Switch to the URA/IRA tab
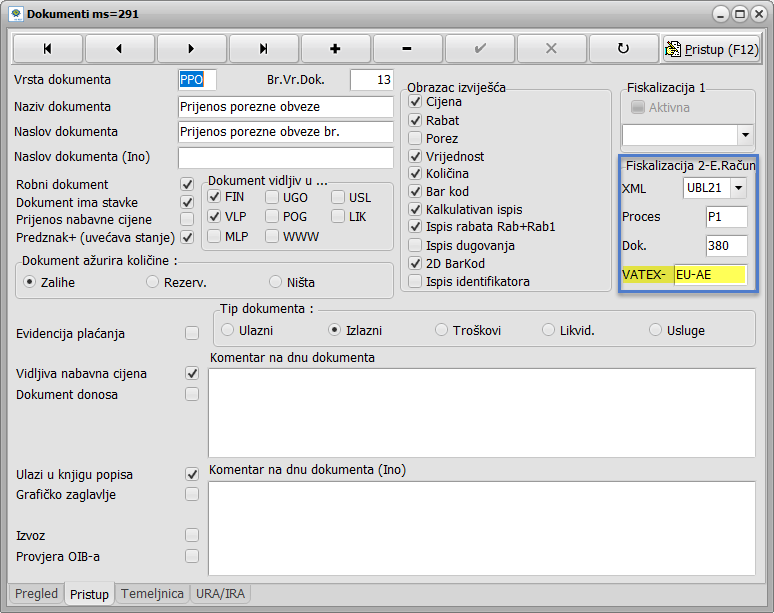The image size is (774, 613). pos(220,594)
